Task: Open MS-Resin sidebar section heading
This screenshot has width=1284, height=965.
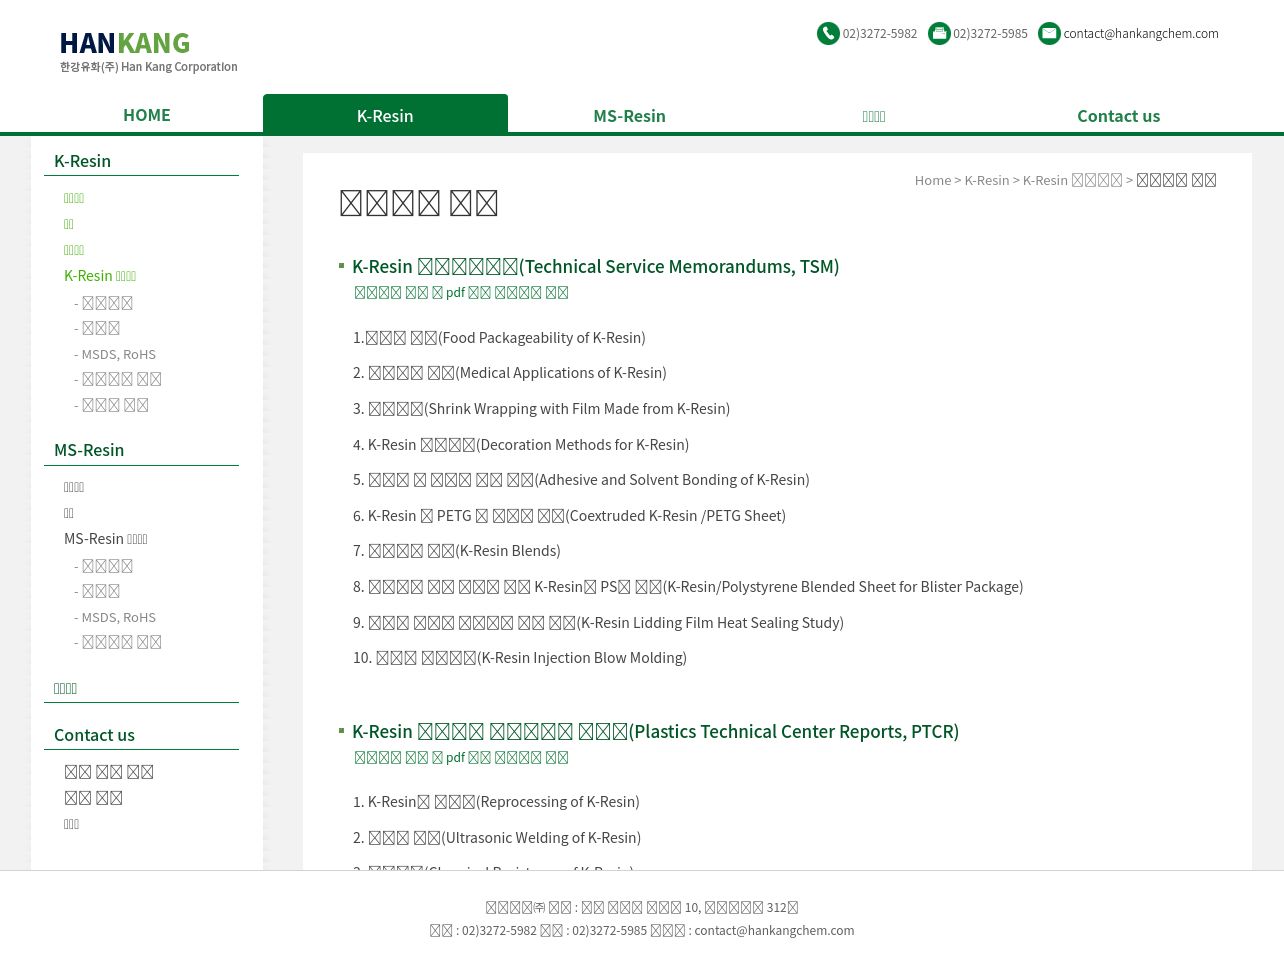Action: (x=89, y=450)
